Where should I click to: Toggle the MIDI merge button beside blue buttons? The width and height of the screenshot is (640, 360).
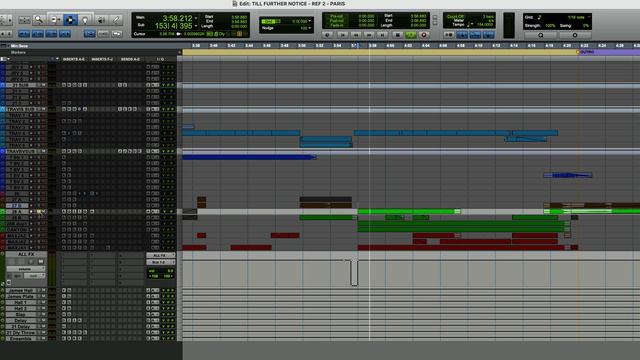point(449,35)
